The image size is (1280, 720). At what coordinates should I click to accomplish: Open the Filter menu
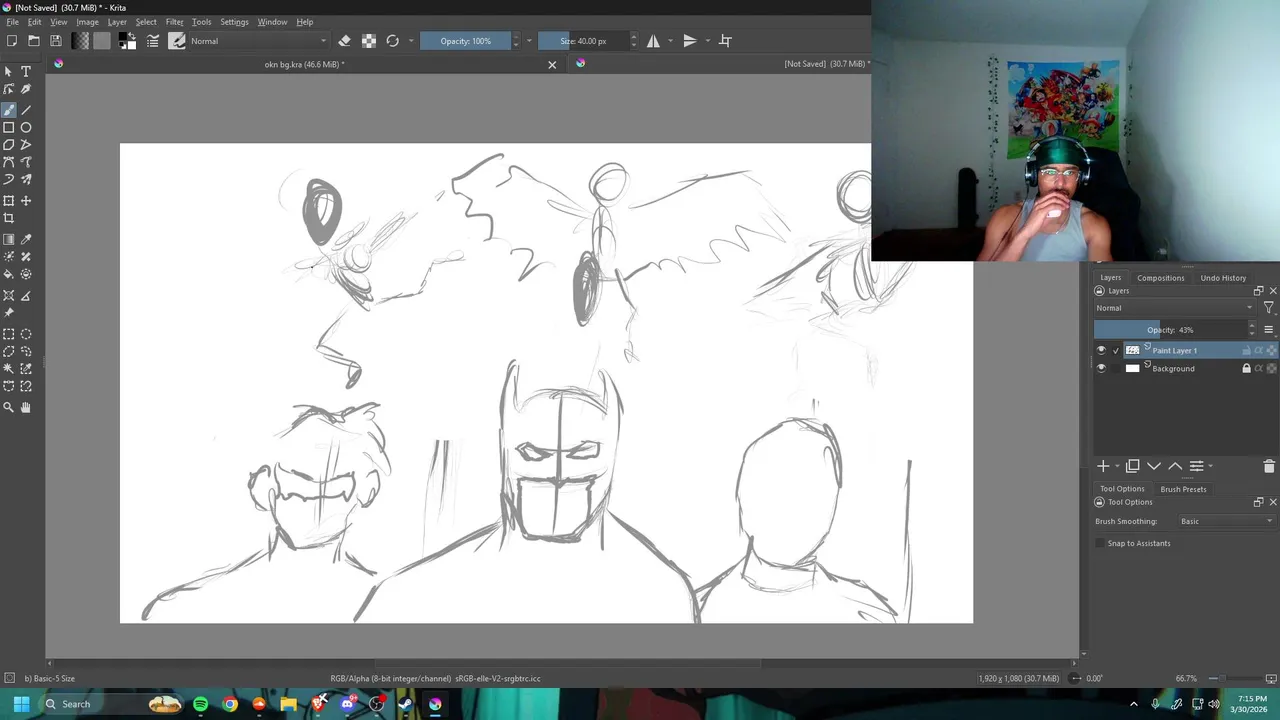(x=174, y=22)
